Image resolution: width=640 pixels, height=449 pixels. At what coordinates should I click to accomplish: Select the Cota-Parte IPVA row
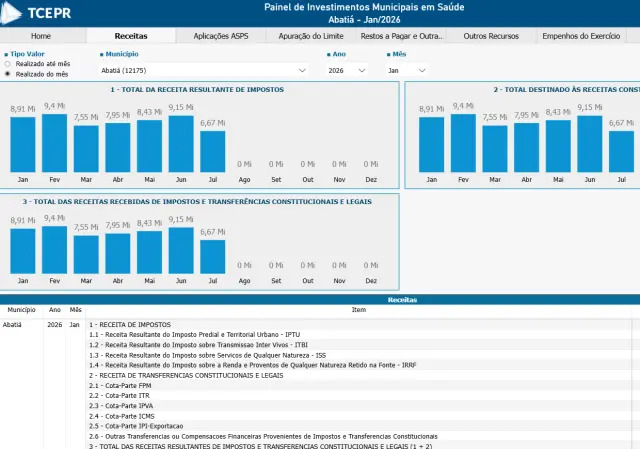359,406
